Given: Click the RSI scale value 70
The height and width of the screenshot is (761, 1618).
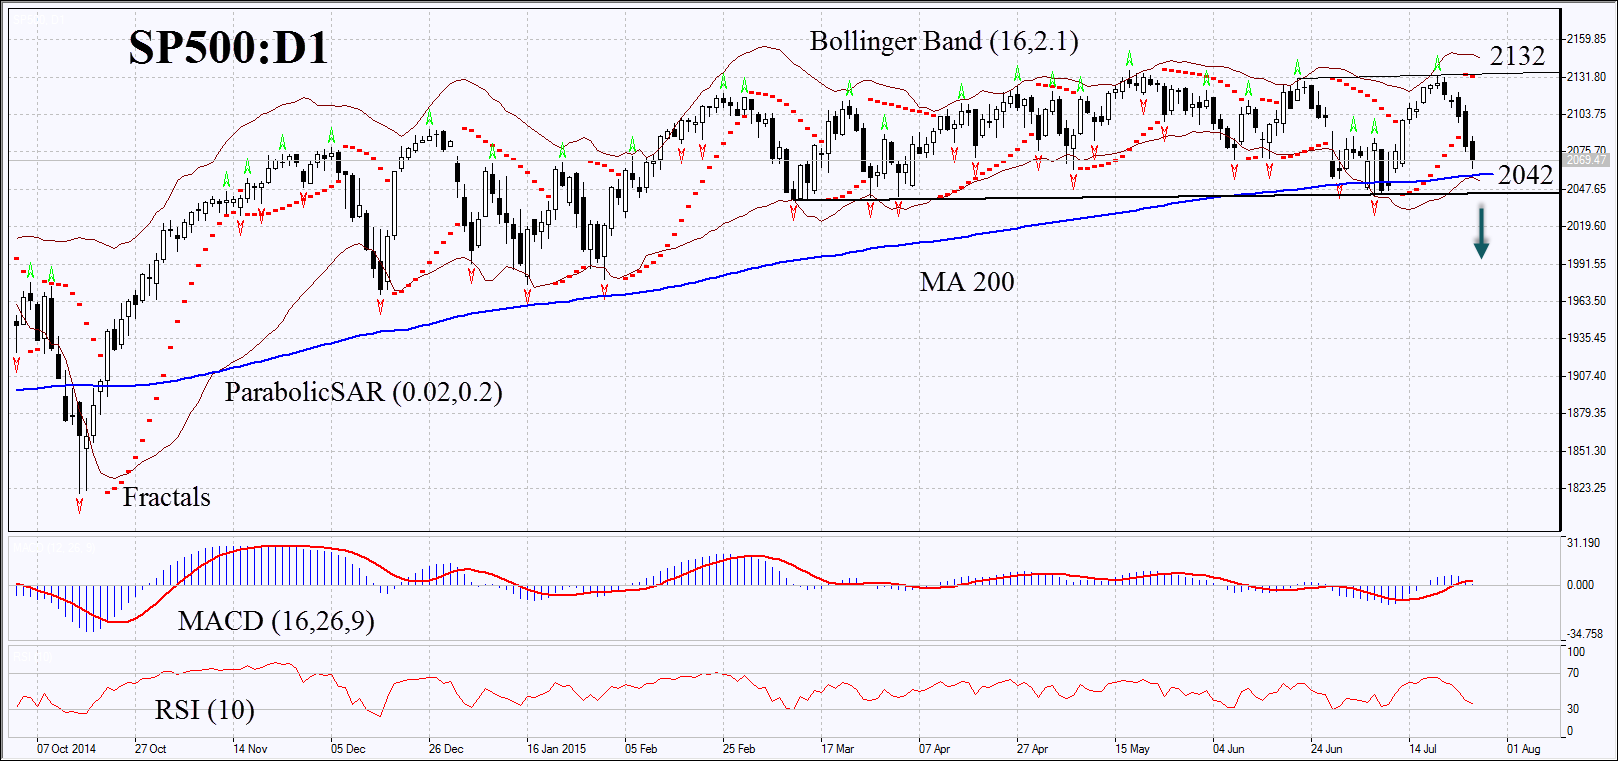Looking at the screenshot, I should pos(1573,673).
